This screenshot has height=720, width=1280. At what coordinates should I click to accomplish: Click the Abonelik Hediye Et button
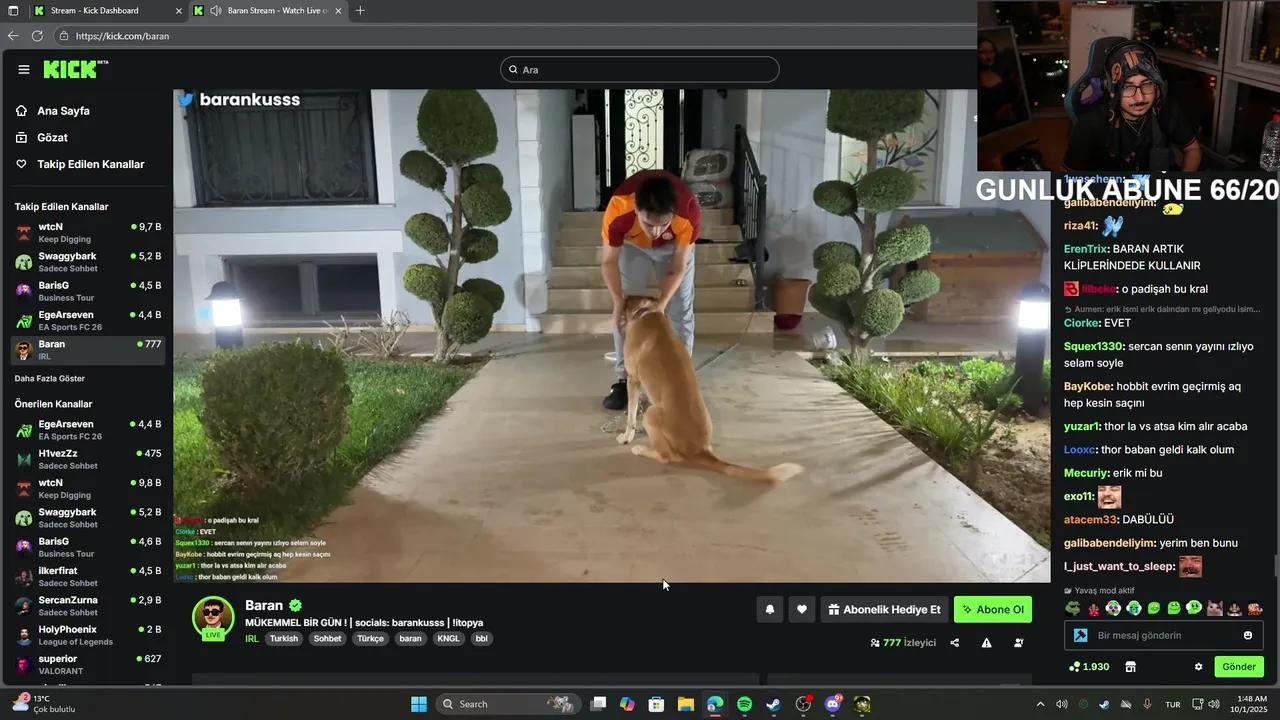pyautogui.click(x=883, y=609)
